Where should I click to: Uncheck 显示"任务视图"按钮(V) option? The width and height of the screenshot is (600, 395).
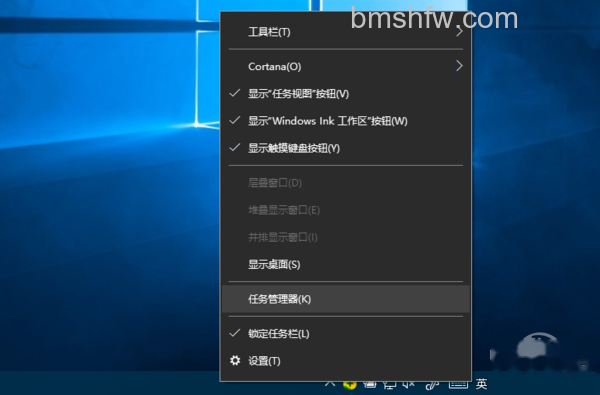(x=346, y=94)
